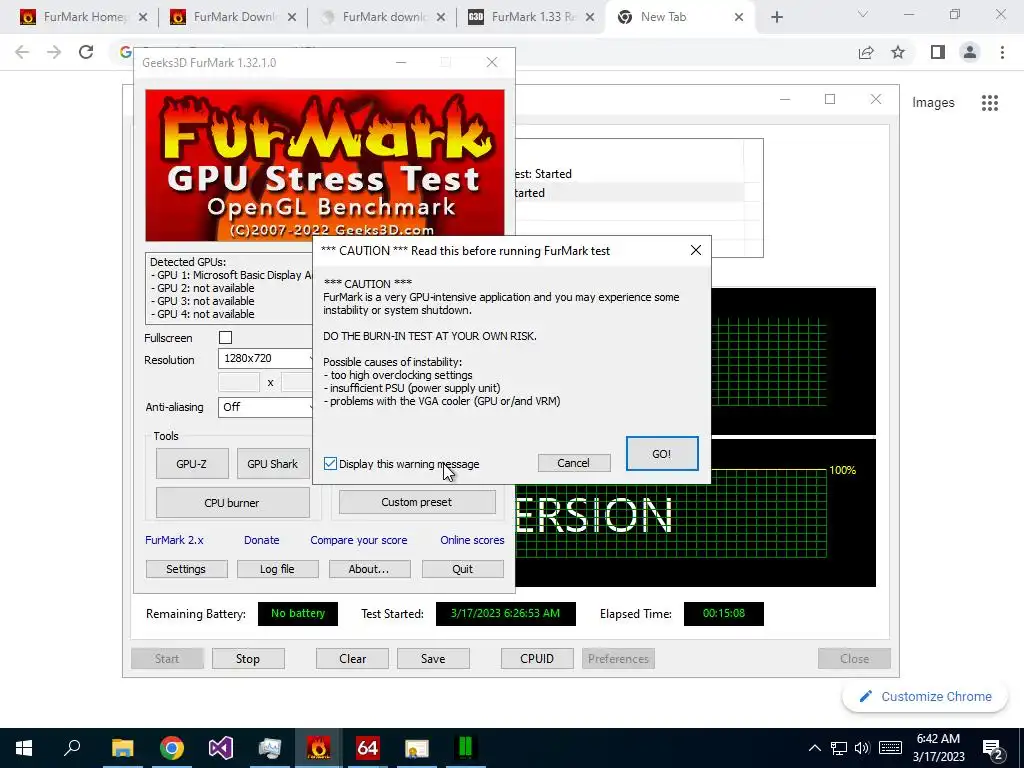Launch GPU Shark tool
This screenshot has height=768, width=1024.
272,464
